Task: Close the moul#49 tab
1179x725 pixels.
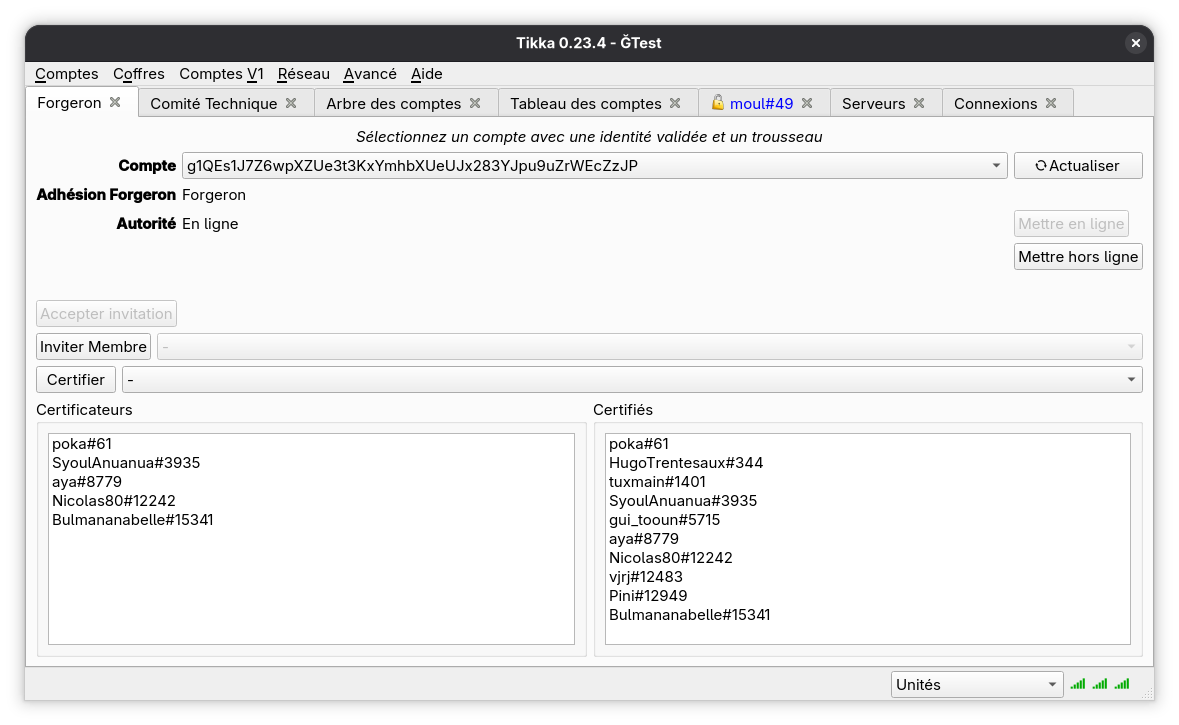Action: coord(808,103)
